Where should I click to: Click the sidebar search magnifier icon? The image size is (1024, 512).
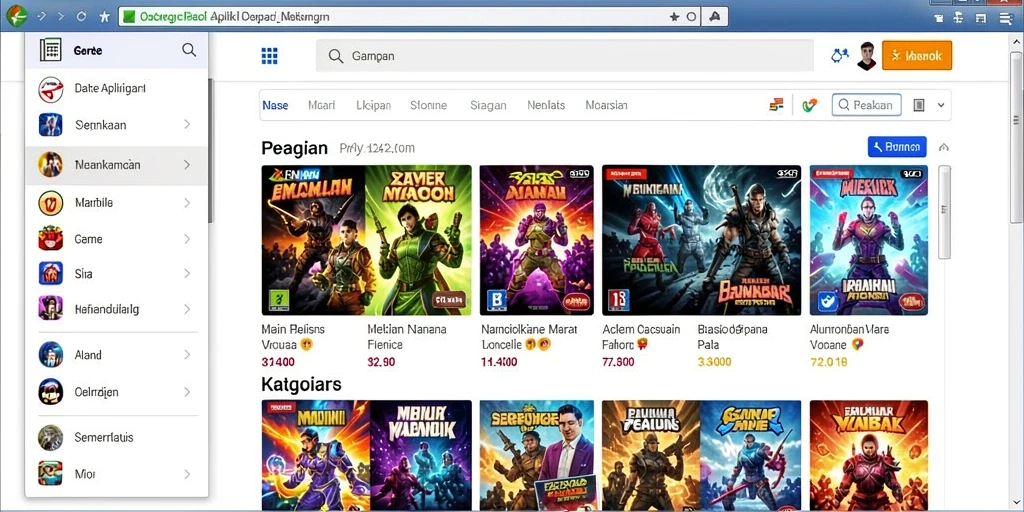pyautogui.click(x=189, y=50)
